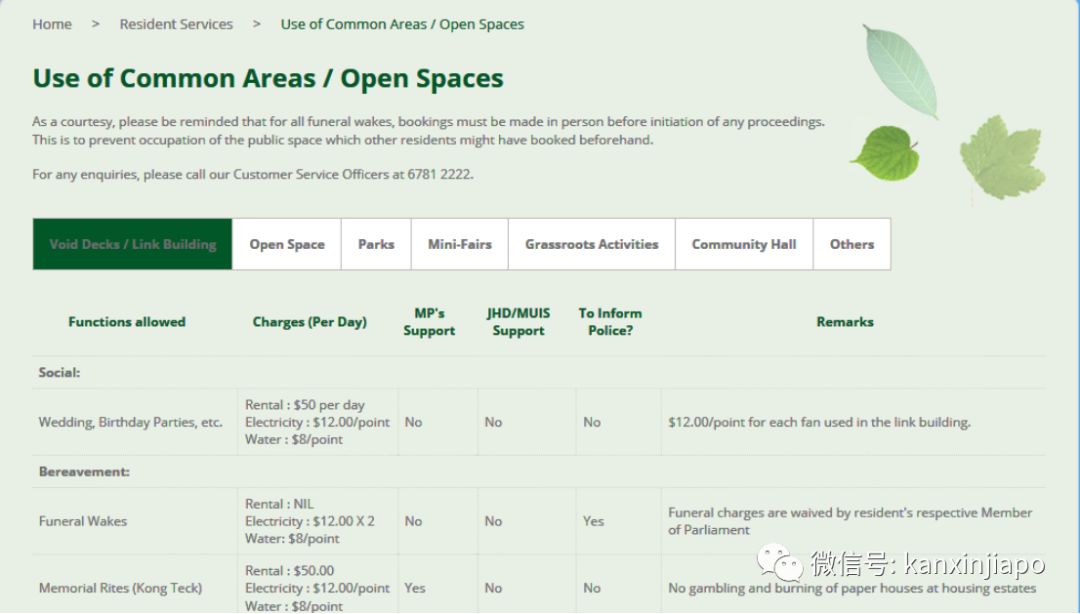1080x614 pixels.
Task: Select the Void Decks / Link Building tab
Action: [133, 244]
